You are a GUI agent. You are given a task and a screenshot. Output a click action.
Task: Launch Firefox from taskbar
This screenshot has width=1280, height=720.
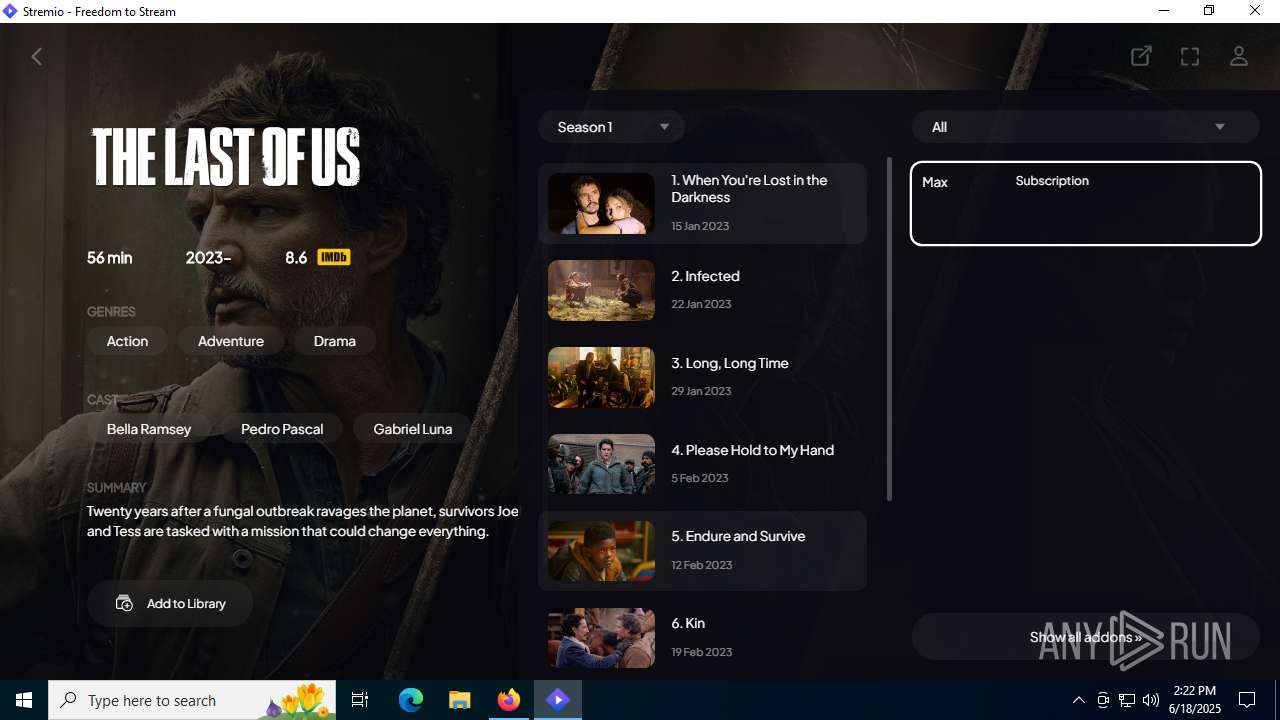point(509,700)
